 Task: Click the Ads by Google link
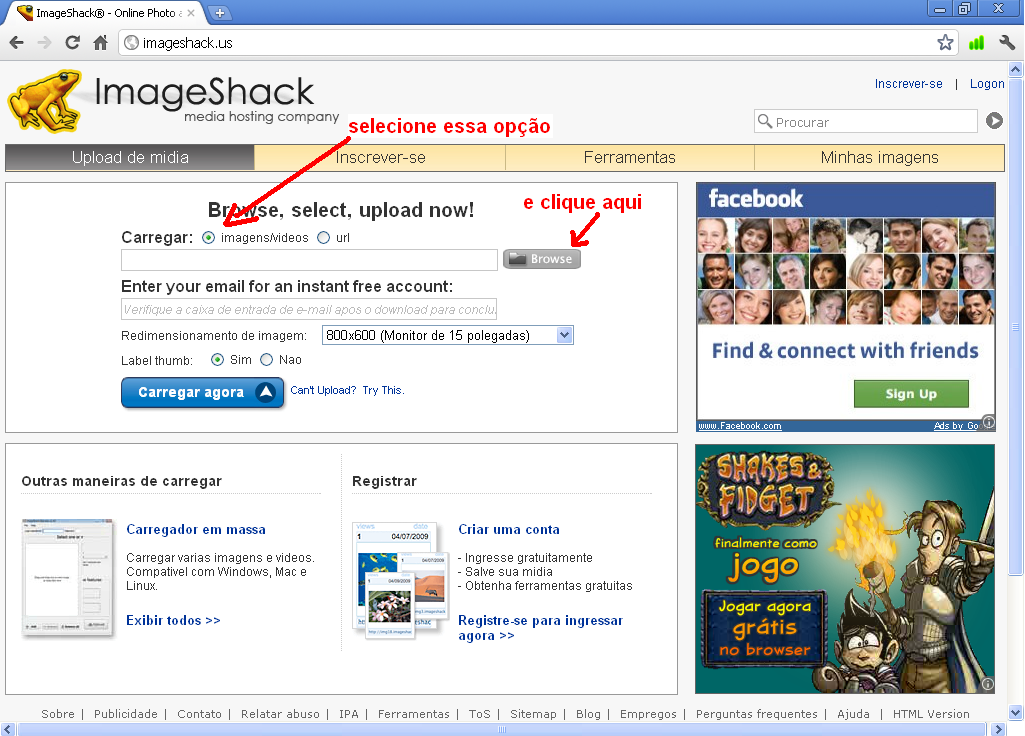click(x=956, y=426)
